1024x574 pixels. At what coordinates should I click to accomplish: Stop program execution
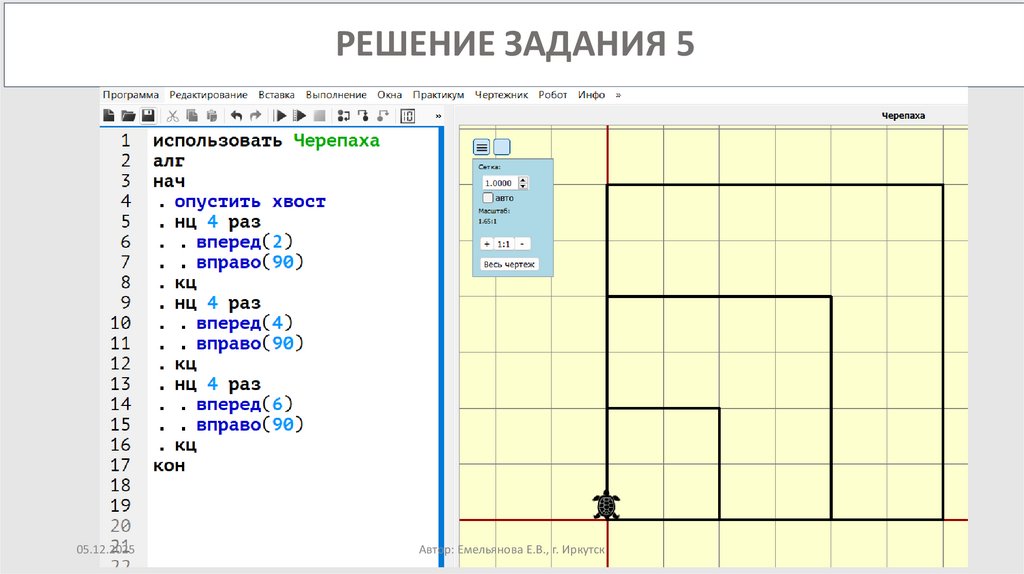coord(319,116)
